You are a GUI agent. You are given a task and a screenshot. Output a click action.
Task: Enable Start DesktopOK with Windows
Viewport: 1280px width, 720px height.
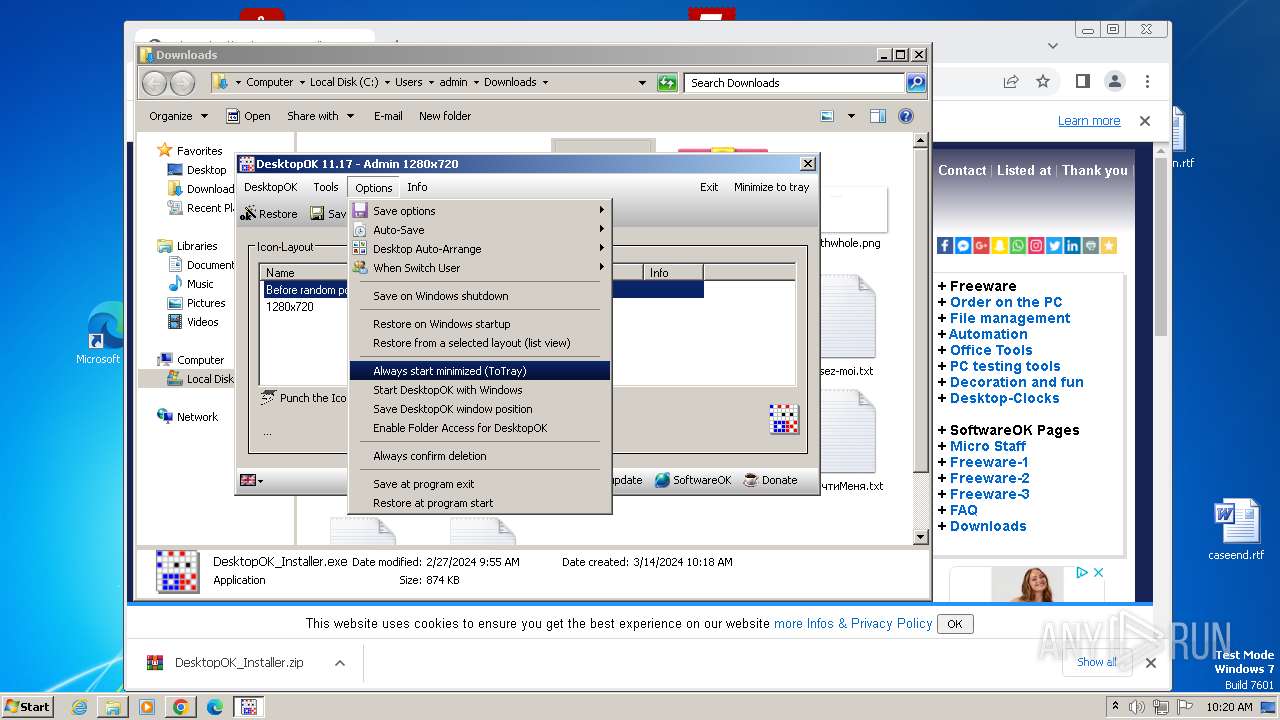coord(479,390)
